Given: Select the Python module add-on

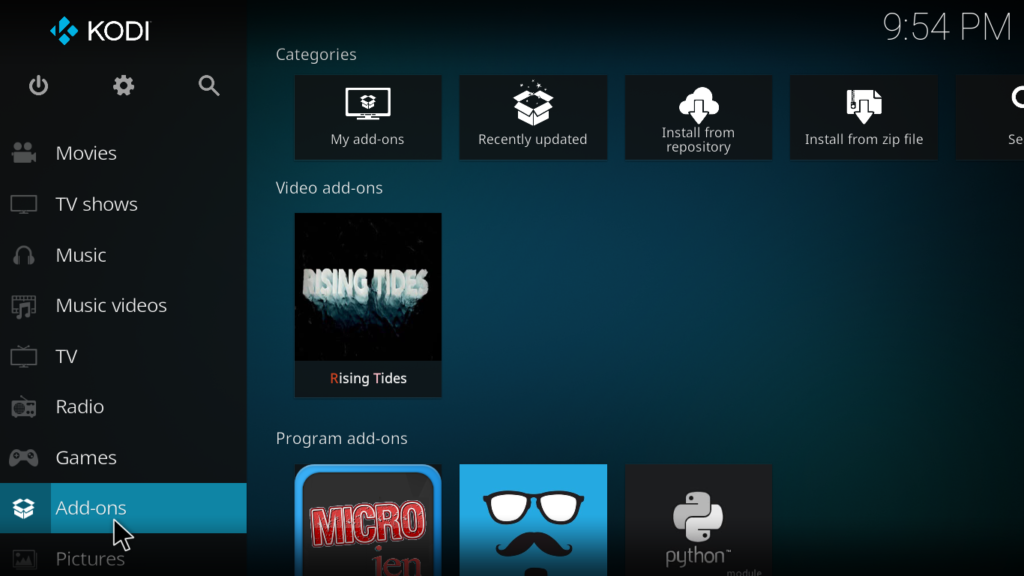Looking at the screenshot, I should point(698,520).
